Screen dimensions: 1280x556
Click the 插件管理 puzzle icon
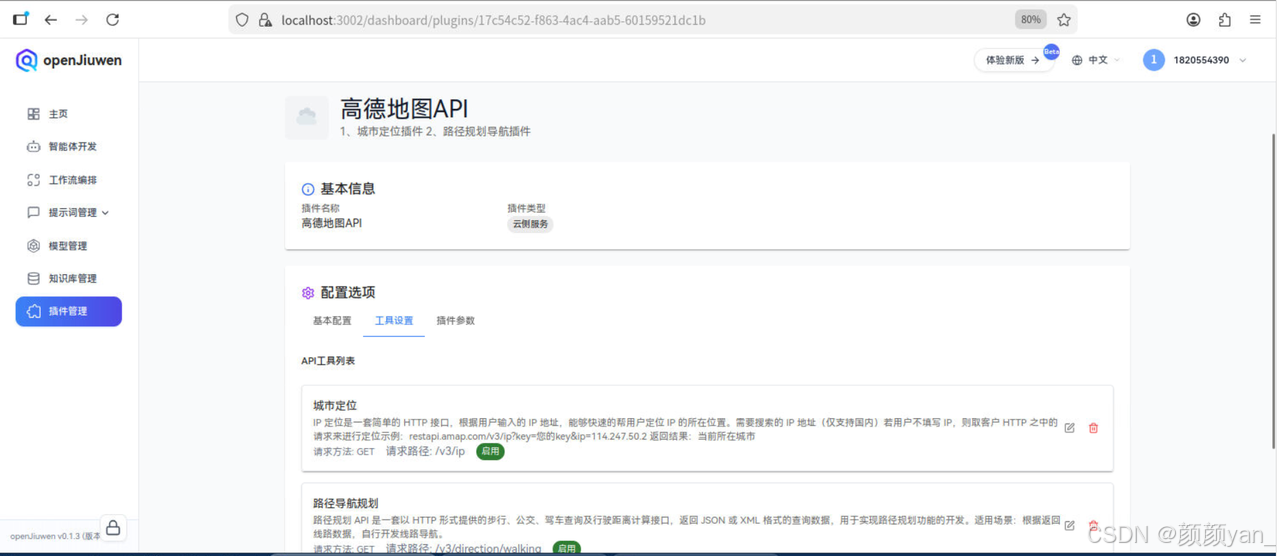34,312
